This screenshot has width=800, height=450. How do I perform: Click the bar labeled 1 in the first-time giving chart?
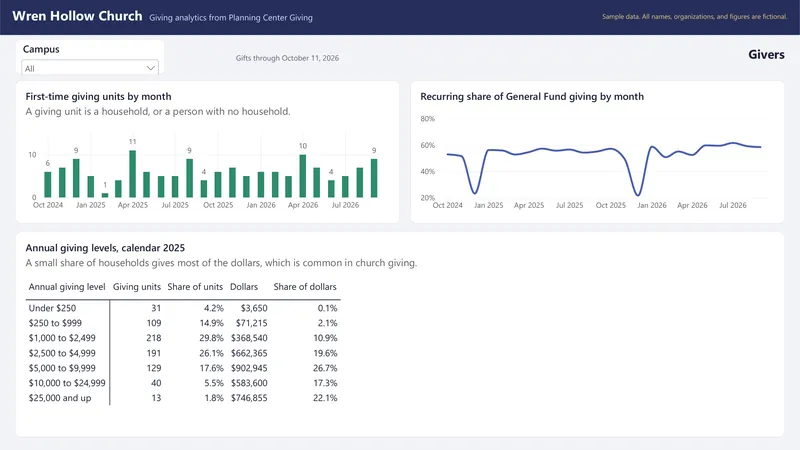[105, 195]
